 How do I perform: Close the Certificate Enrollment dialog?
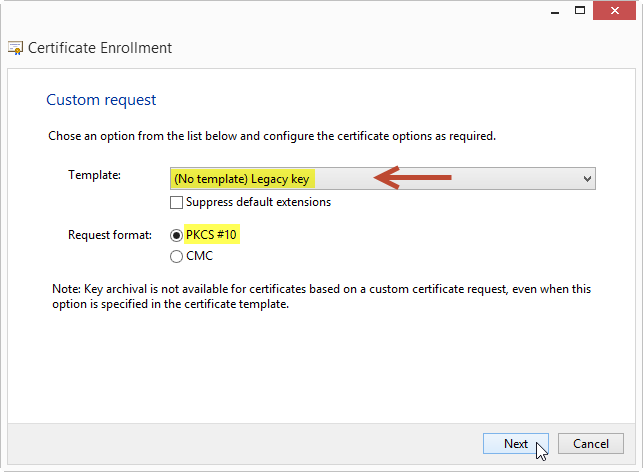point(614,11)
